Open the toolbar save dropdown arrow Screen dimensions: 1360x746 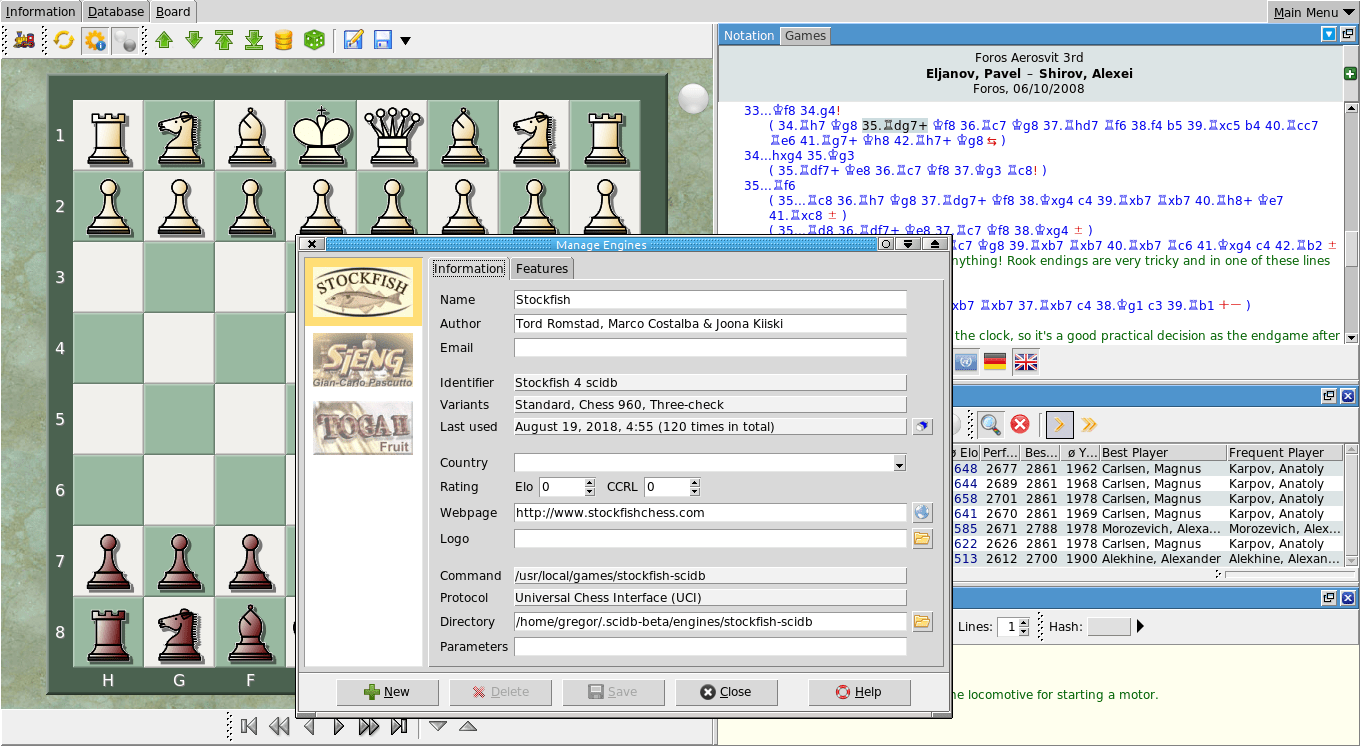(405, 40)
